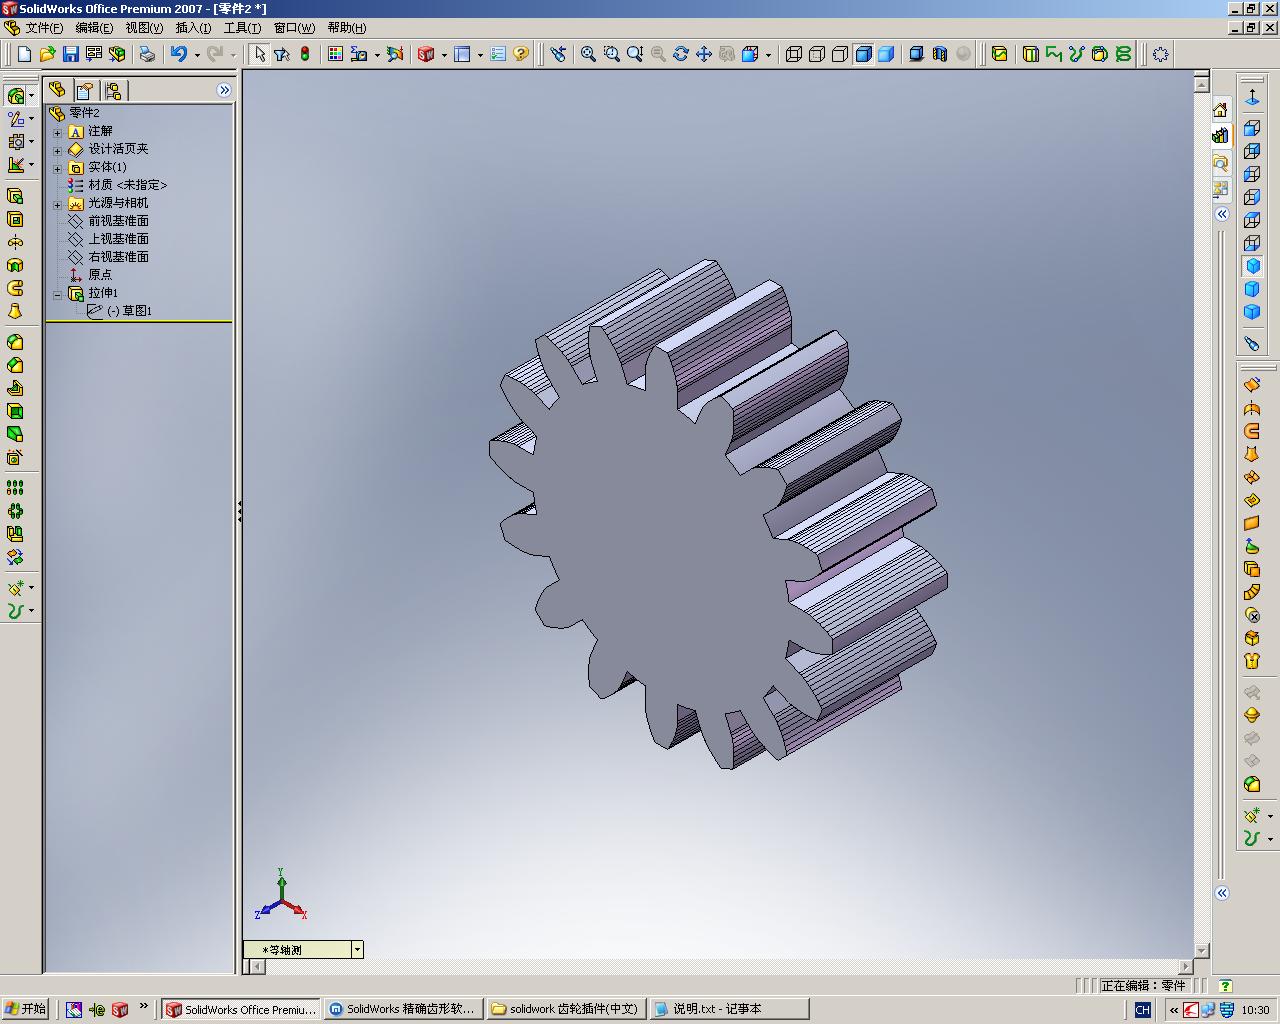Switch to plain Shaded display
Viewport: 1280px width, 1024px height.
(x=886, y=54)
